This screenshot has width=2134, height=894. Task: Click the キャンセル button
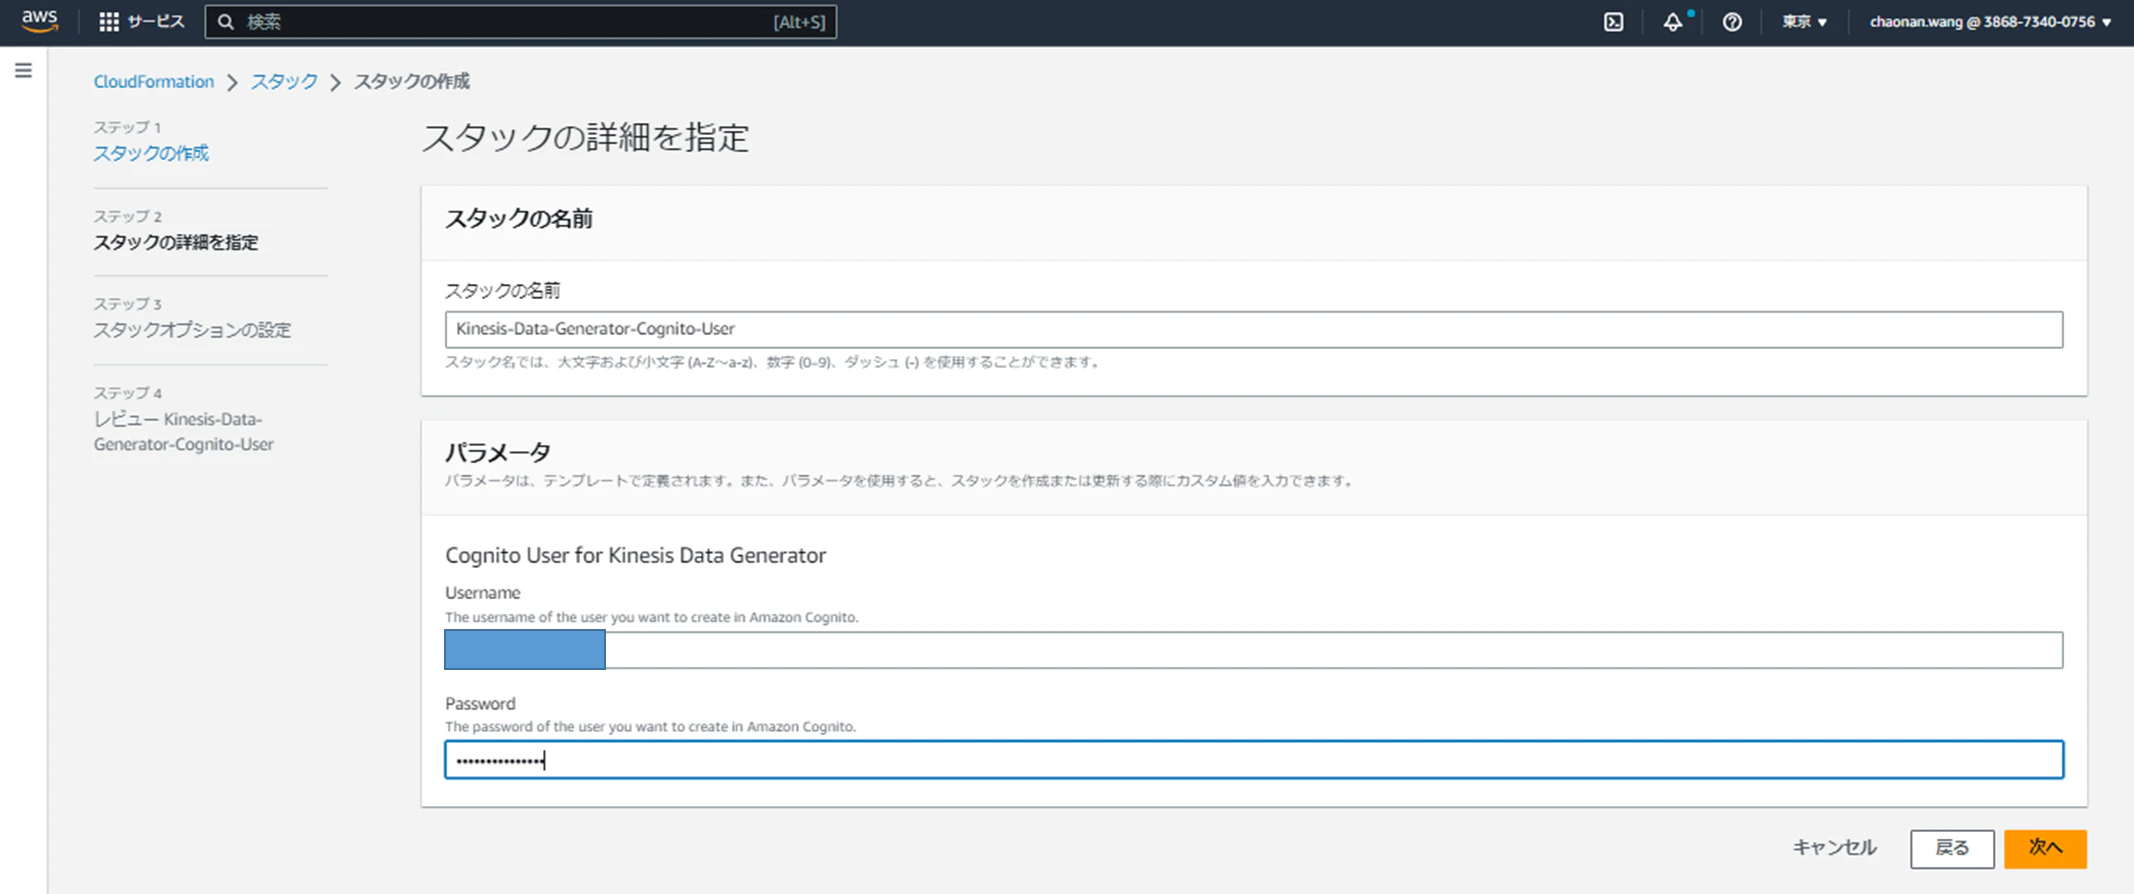1834,848
